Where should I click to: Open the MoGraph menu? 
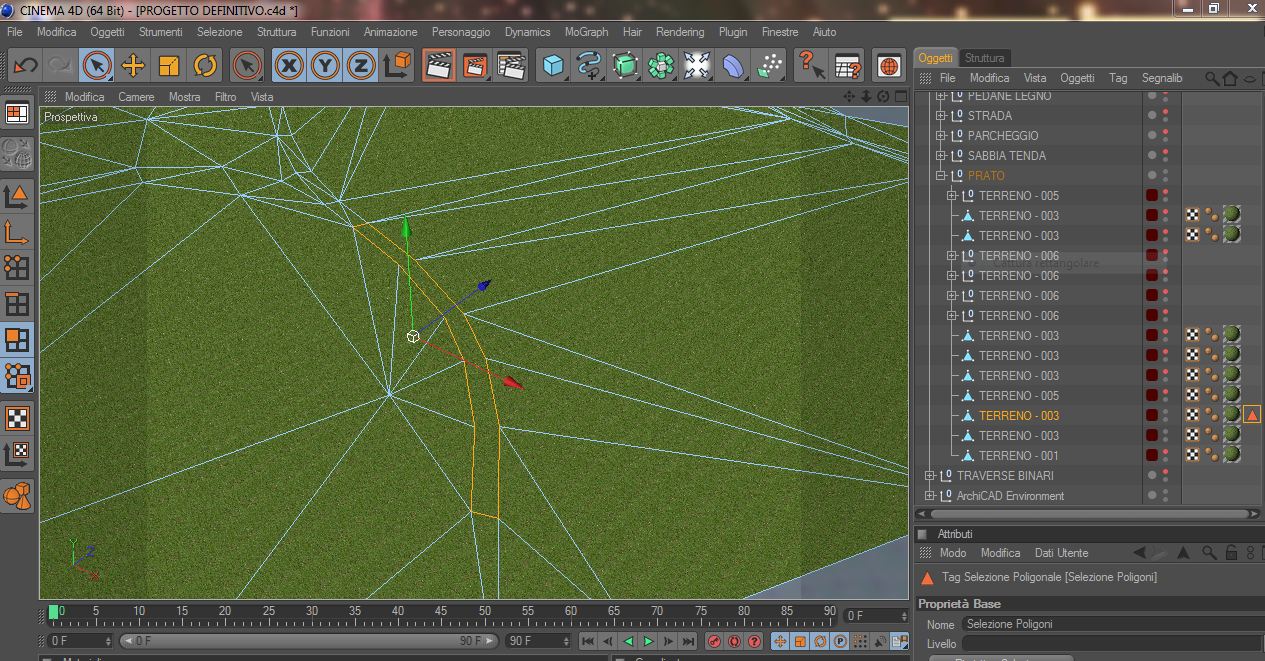[x=586, y=32]
